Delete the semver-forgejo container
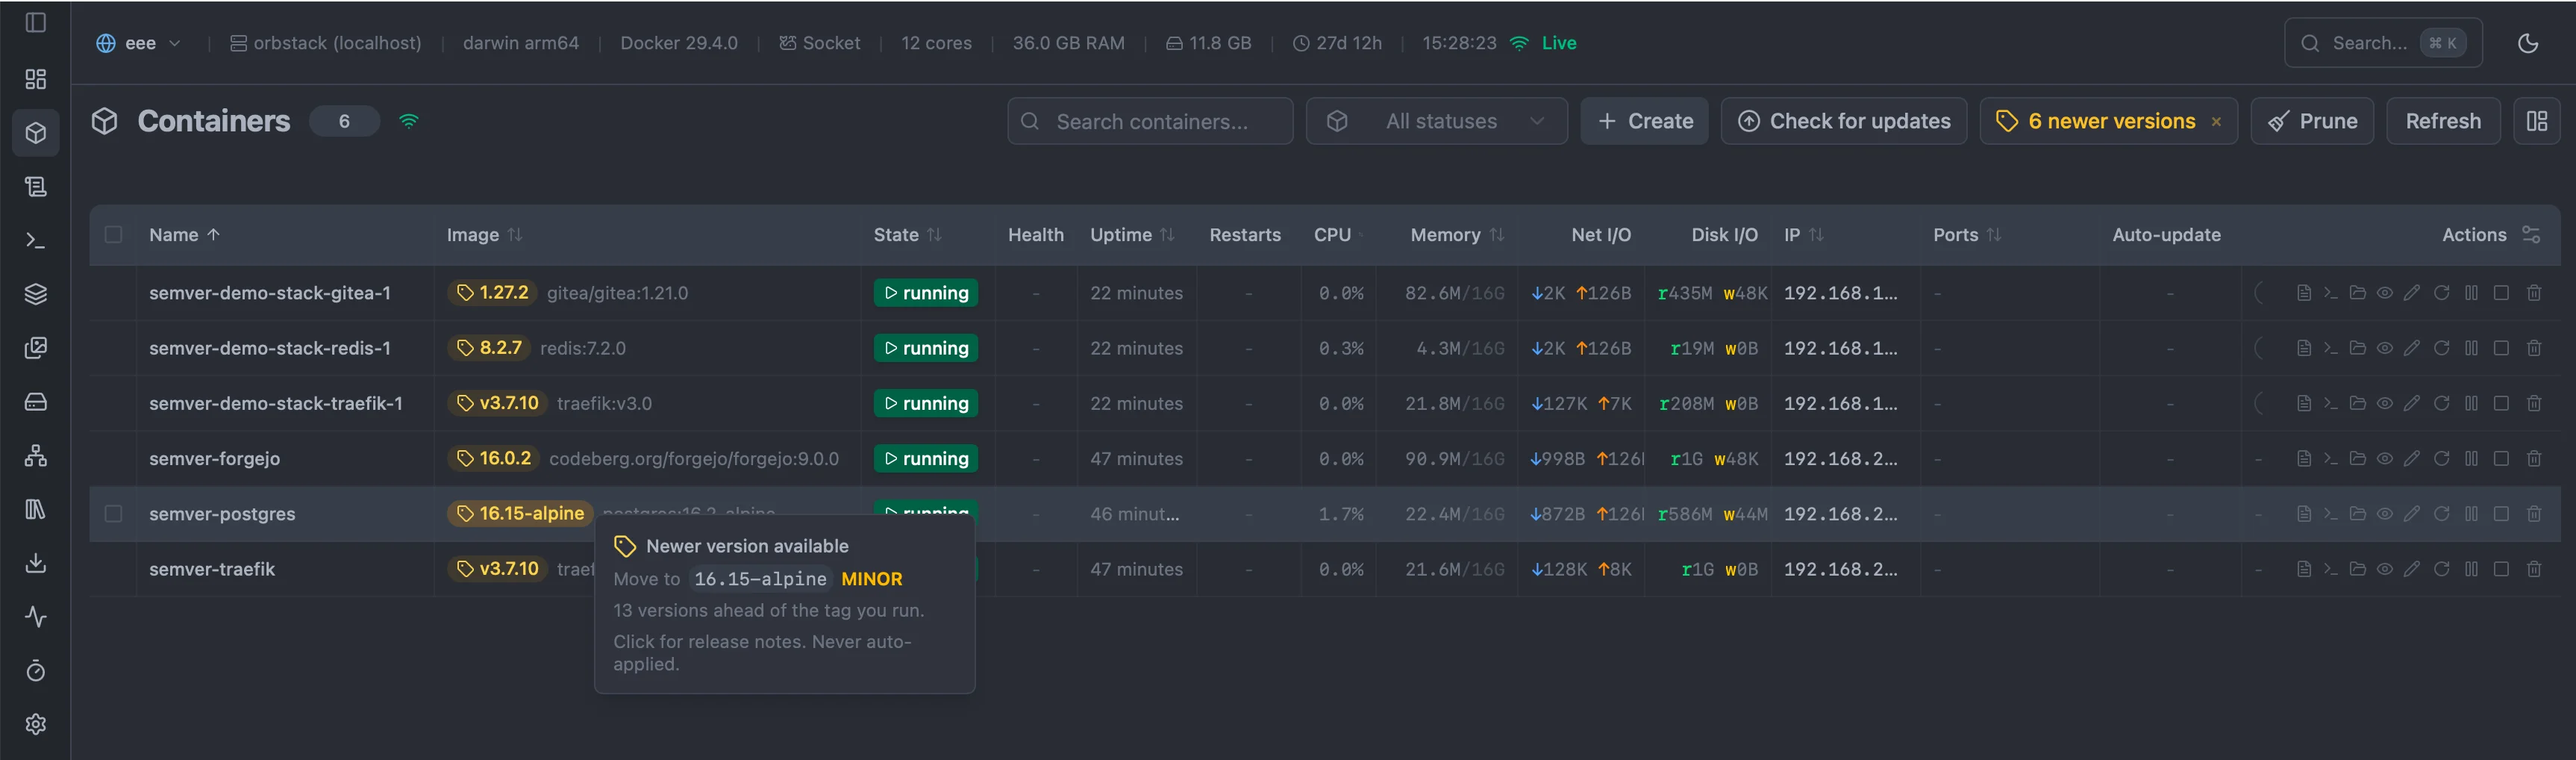2576x760 pixels. (2534, 459)
